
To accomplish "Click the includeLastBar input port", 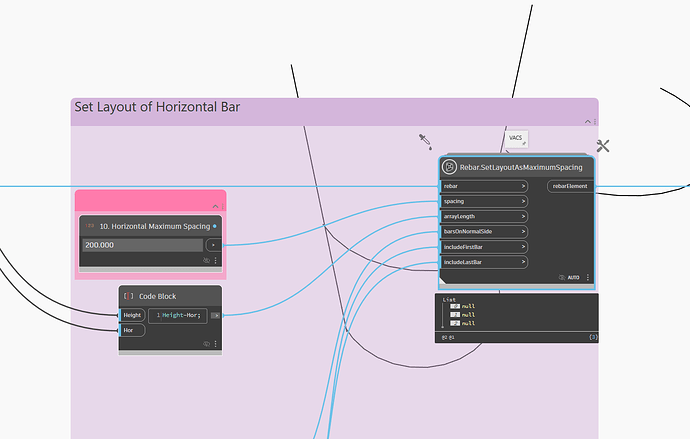I will coord(484,262).
